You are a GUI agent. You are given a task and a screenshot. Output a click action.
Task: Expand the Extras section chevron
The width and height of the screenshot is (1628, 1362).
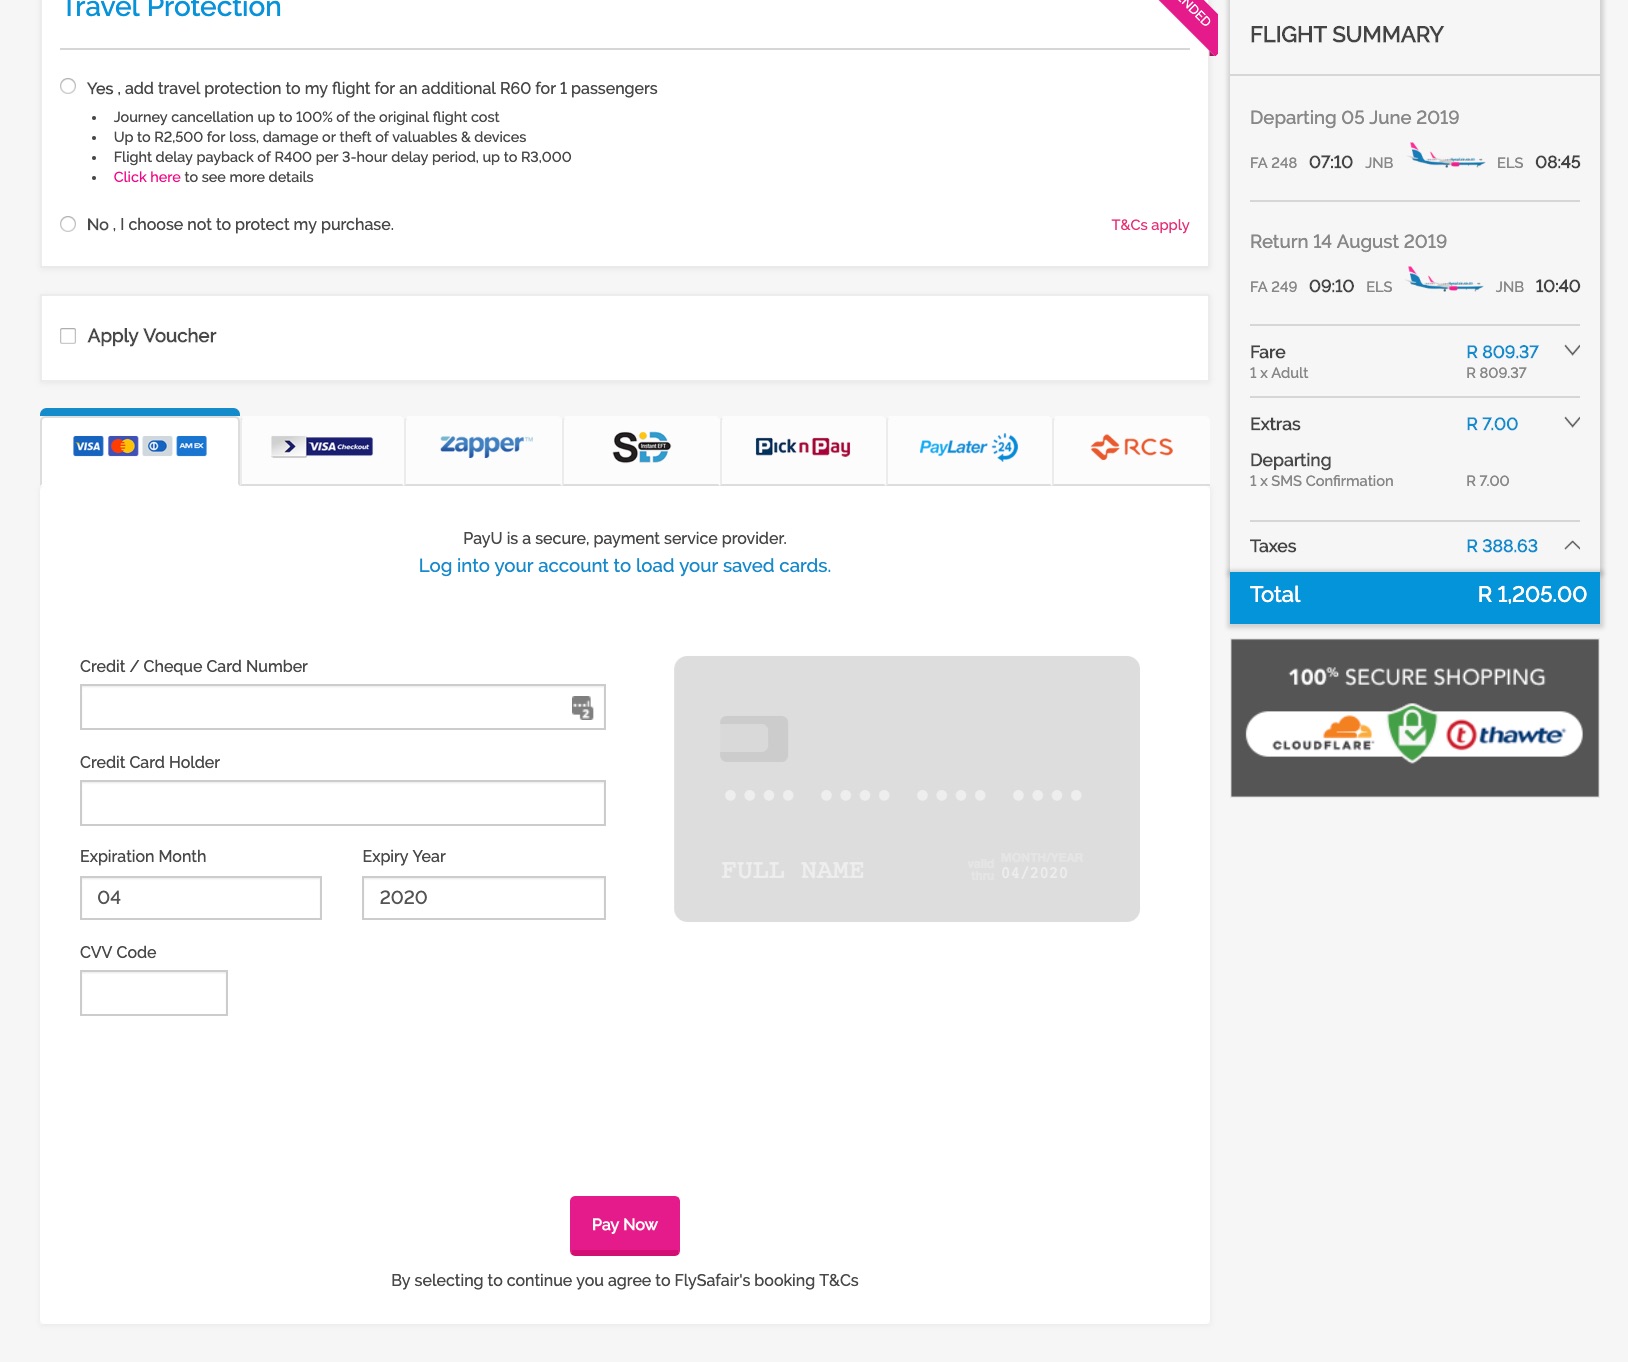[x=1572, y=423]
